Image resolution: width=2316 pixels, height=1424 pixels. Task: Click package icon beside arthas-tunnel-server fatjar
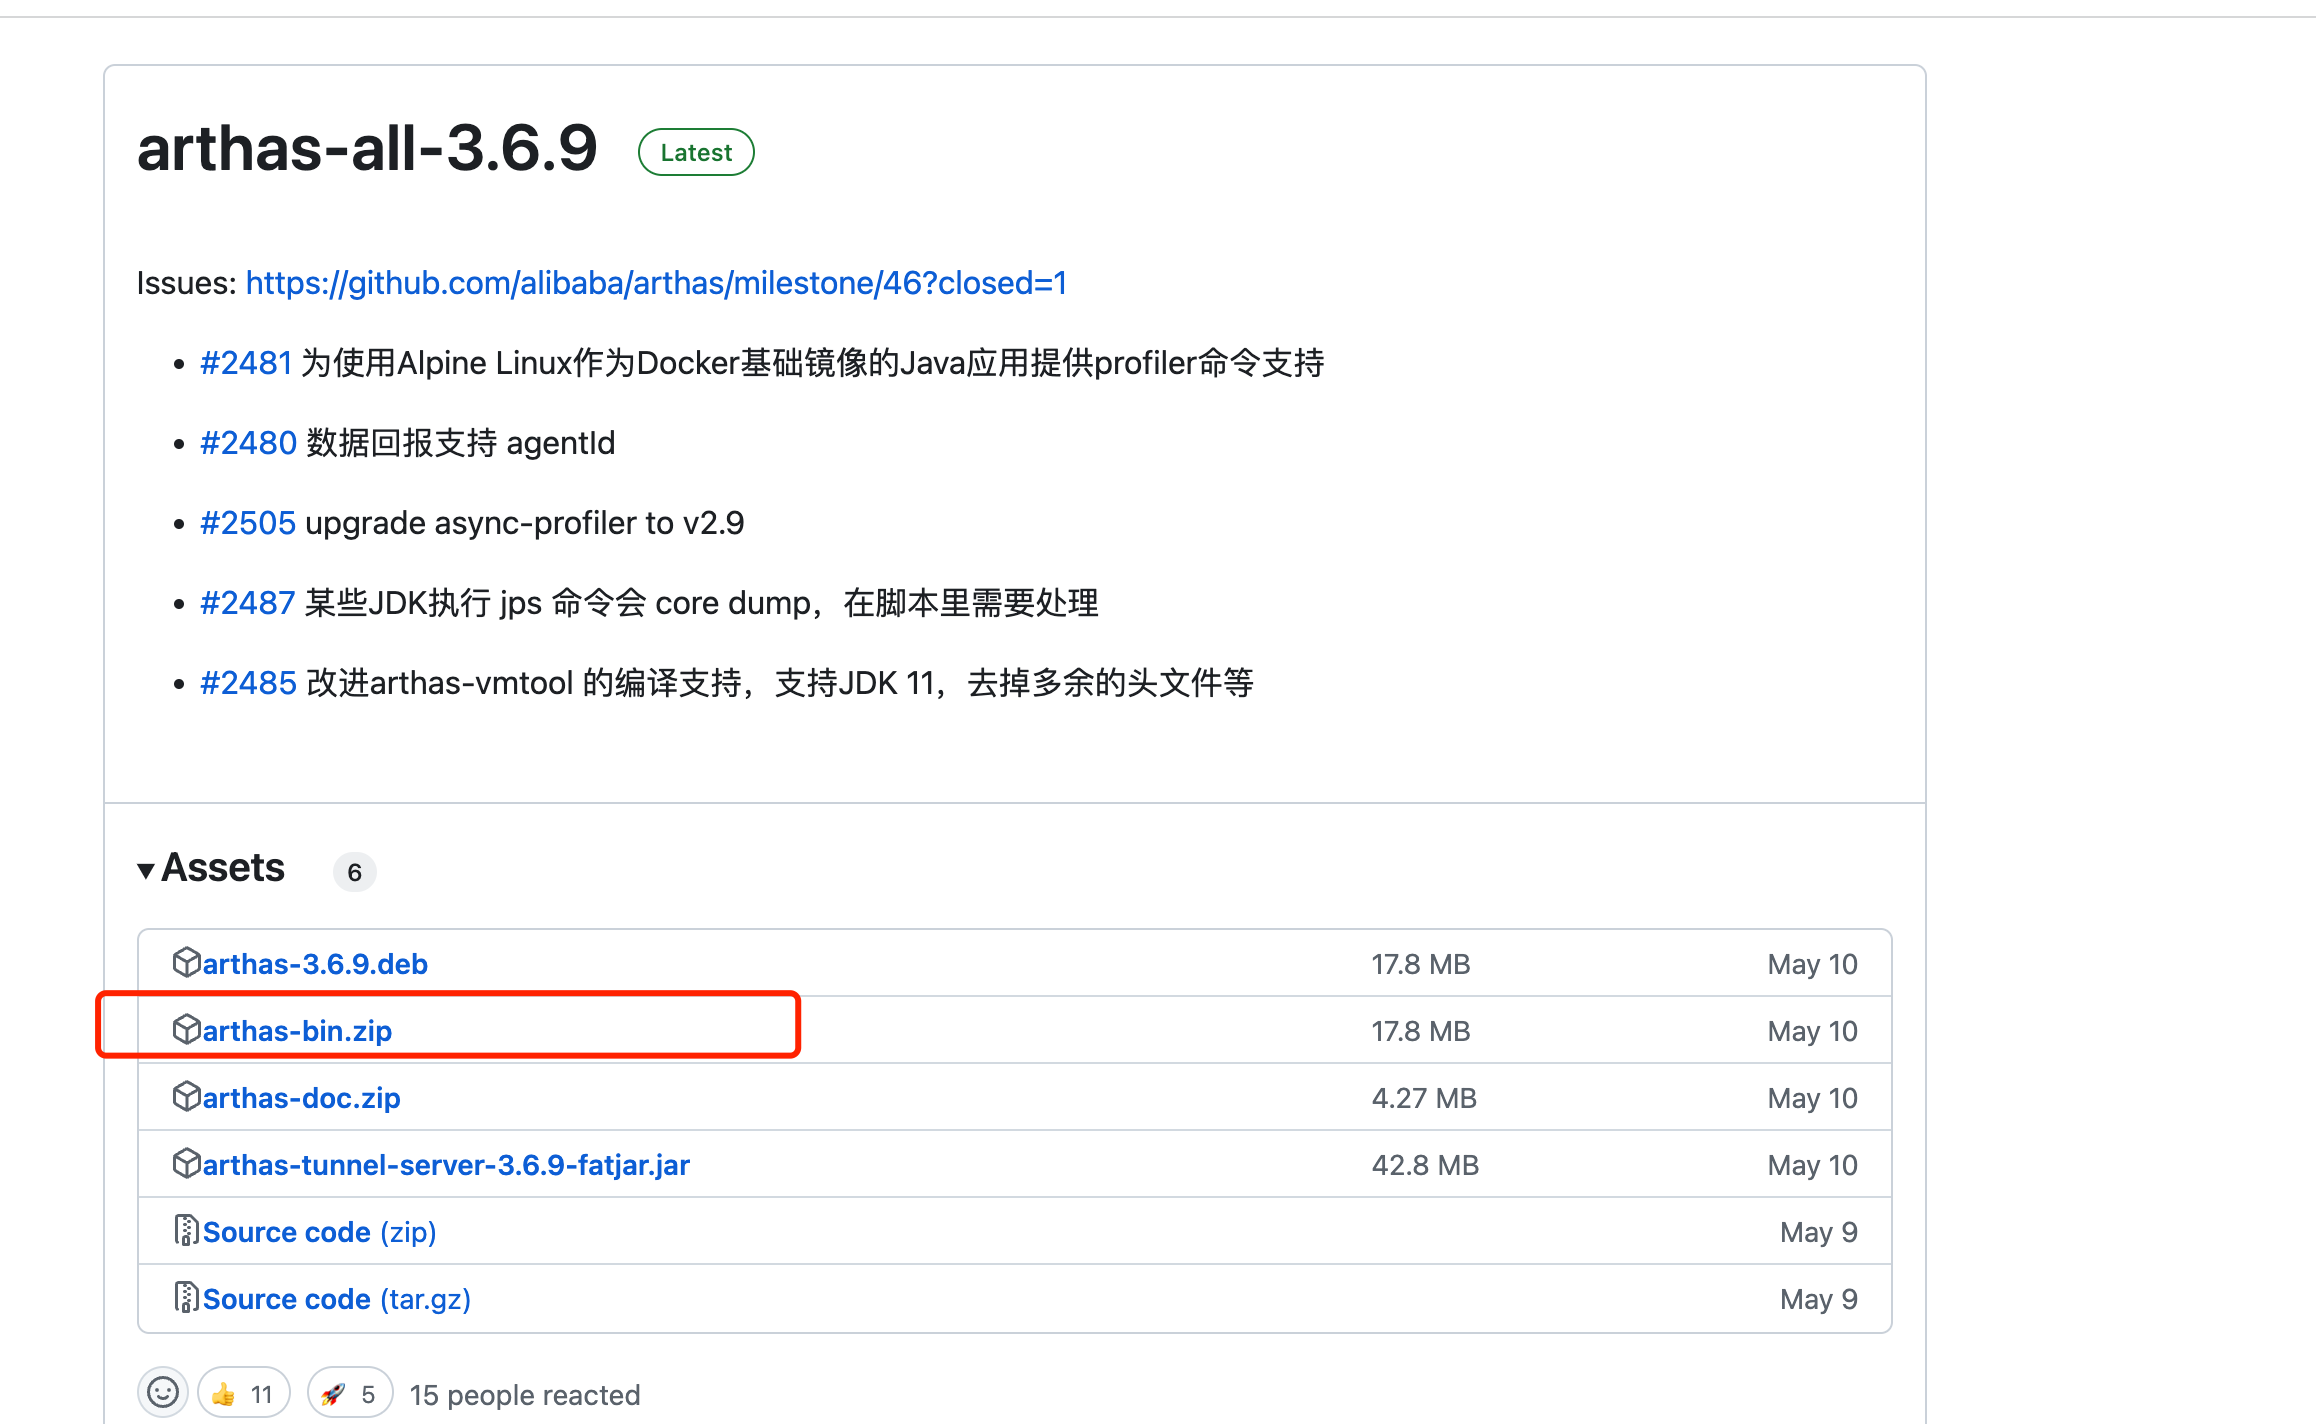click(x=186, y=1163)
